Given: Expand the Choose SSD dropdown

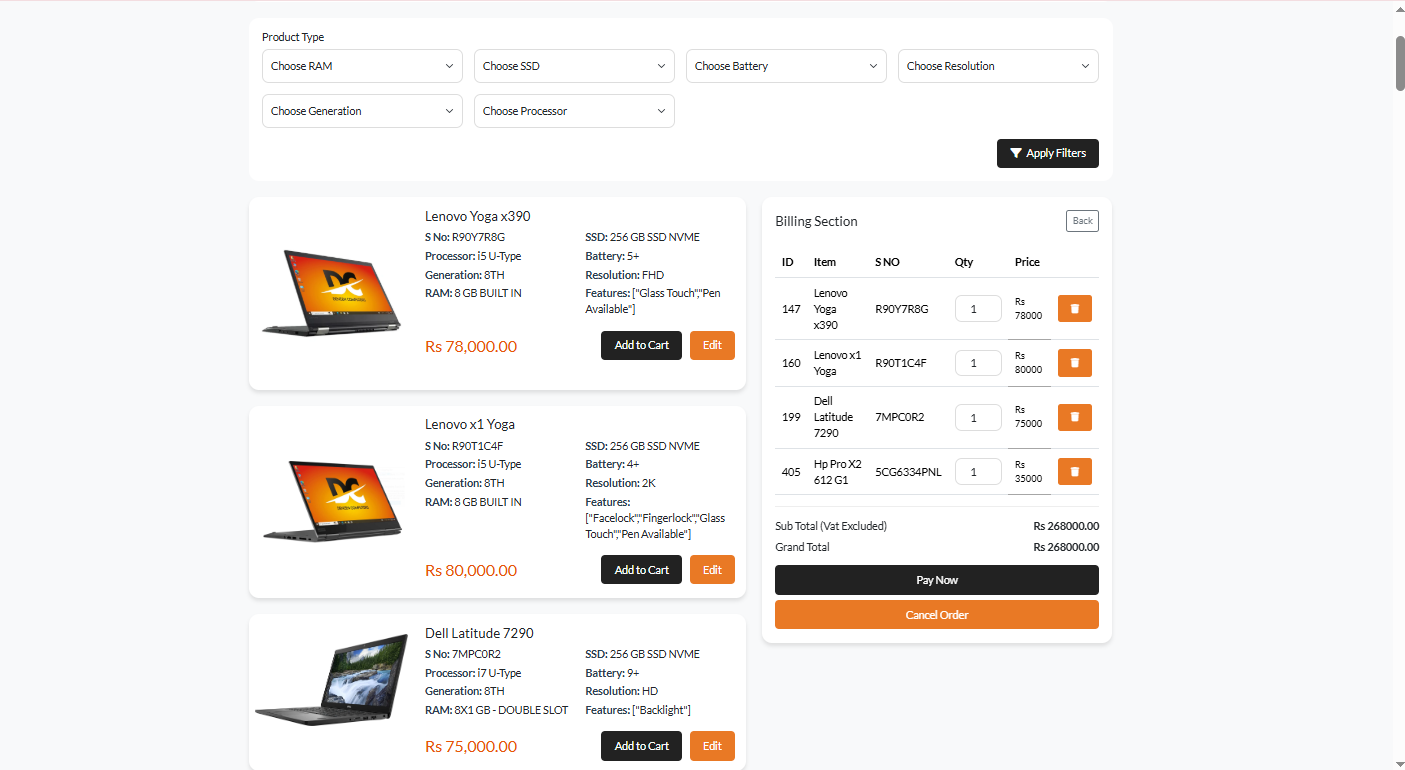Looking at the screenshot, I should coord(574,66).
